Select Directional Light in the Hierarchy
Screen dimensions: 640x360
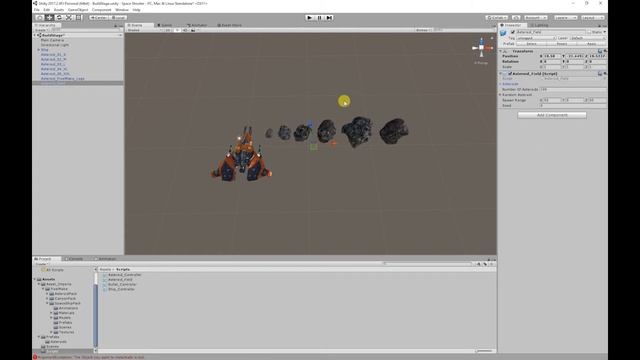(55, 45)
